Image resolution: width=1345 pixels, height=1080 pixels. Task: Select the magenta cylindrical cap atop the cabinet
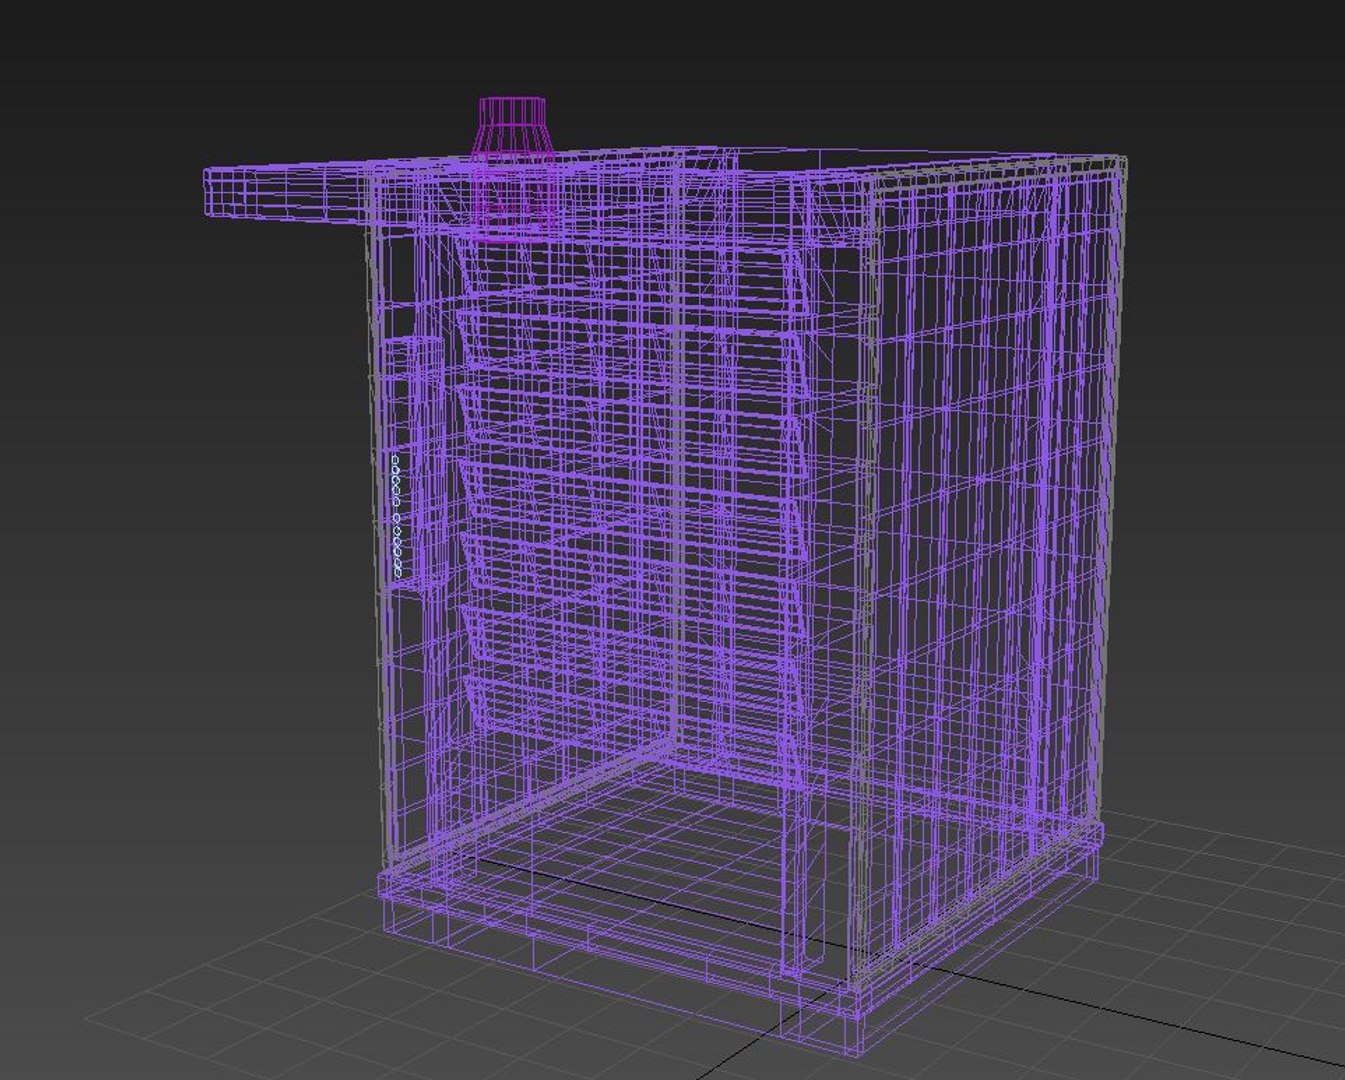(514, 168)
